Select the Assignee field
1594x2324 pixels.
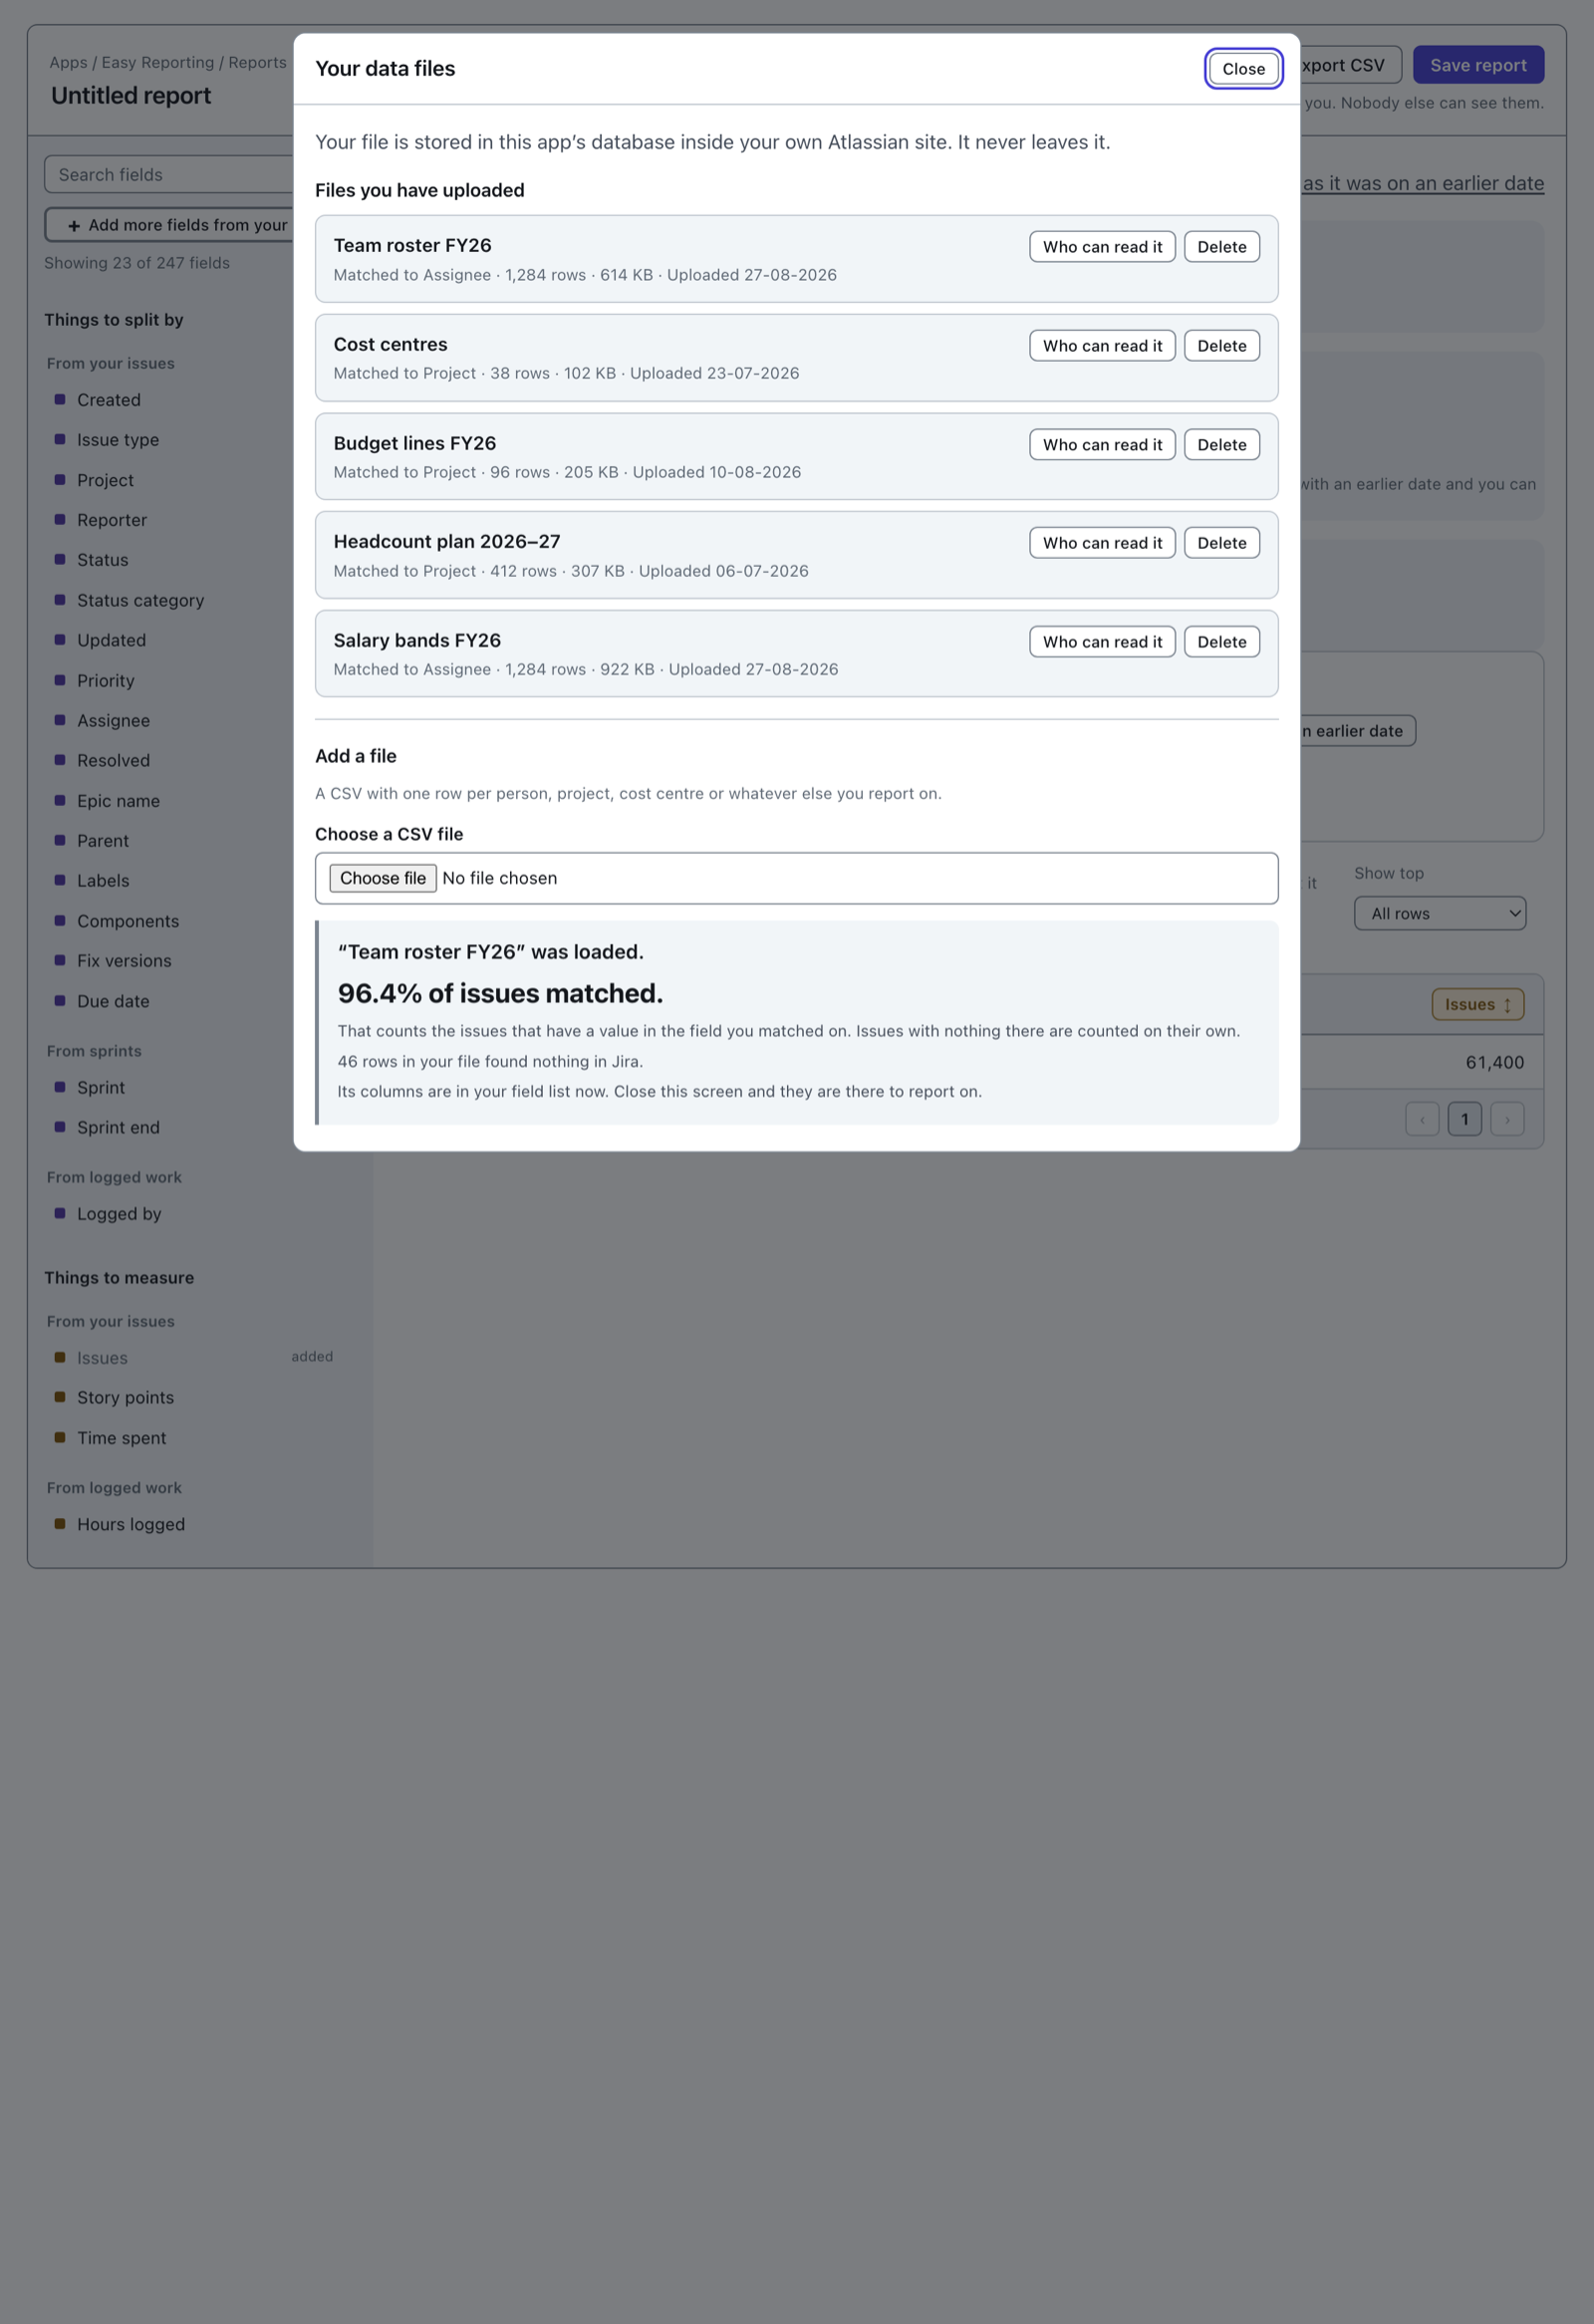coord(113,720)
